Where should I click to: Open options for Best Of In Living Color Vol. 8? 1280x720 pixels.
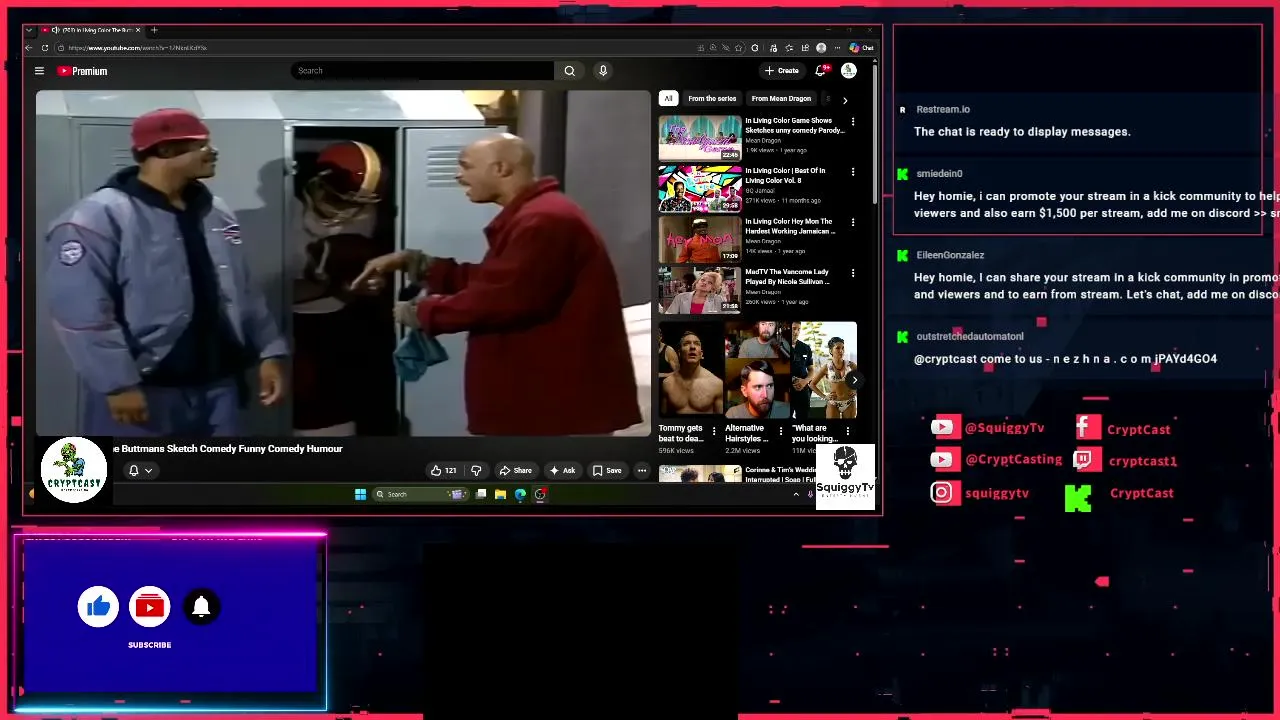[x=853, y=172]
